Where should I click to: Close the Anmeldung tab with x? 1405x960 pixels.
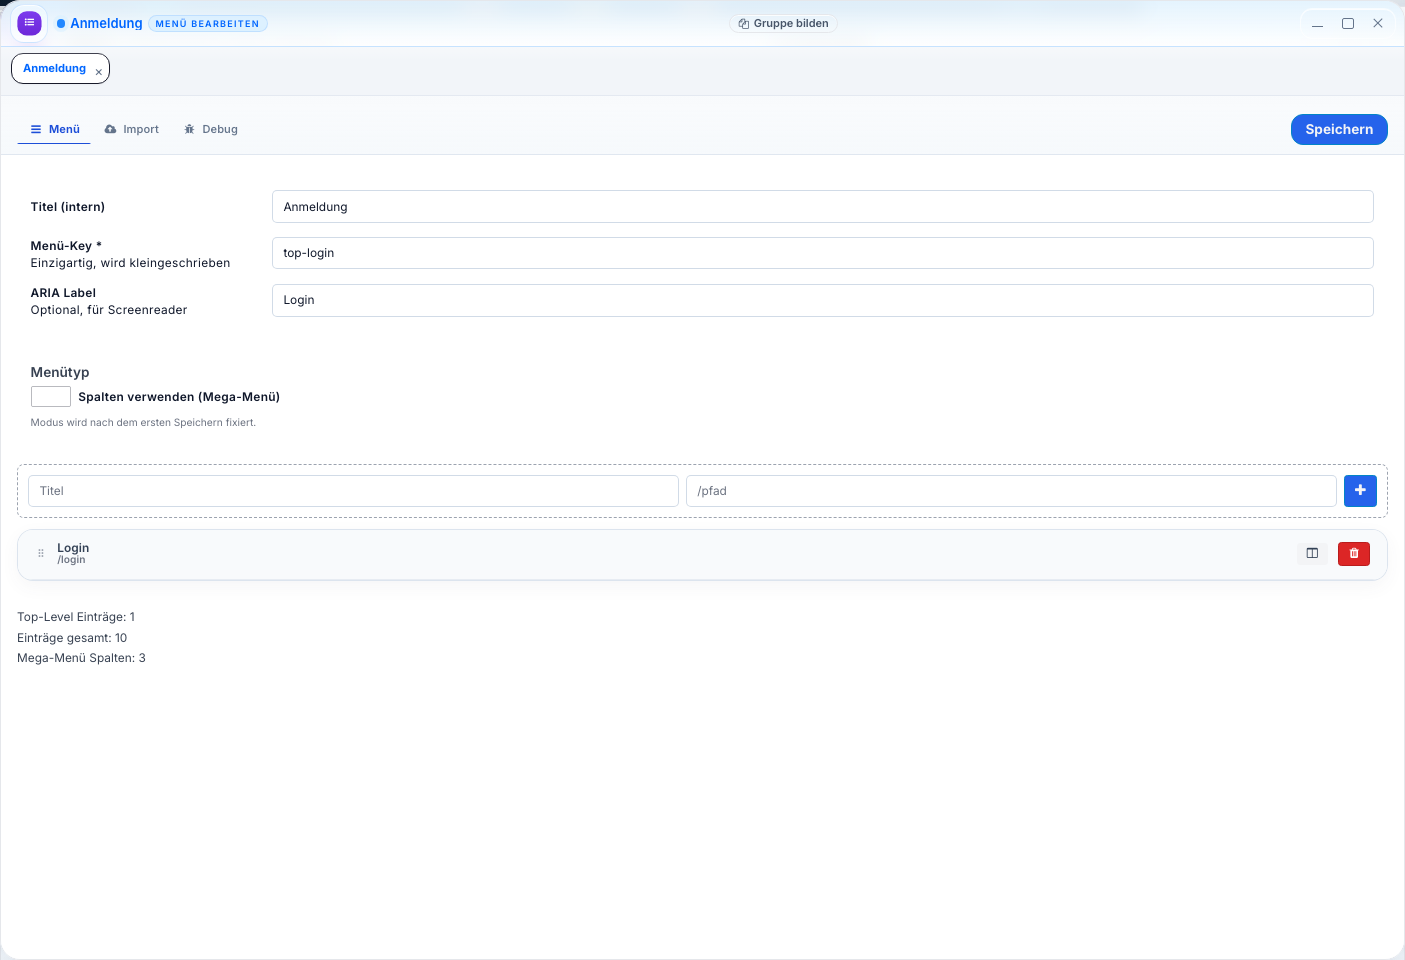(99, 72)
